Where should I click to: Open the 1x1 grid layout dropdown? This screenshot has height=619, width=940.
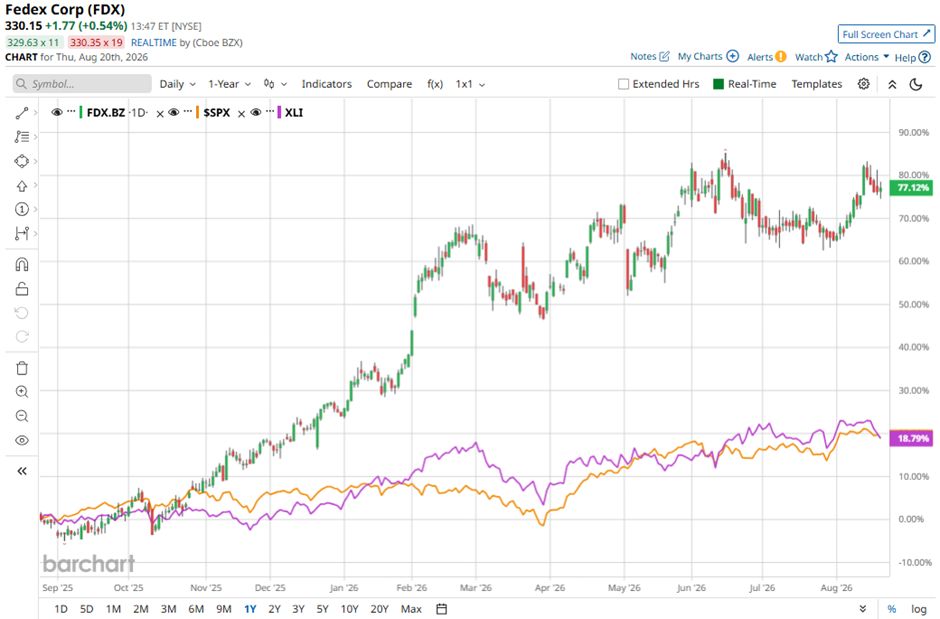(470, 84)
